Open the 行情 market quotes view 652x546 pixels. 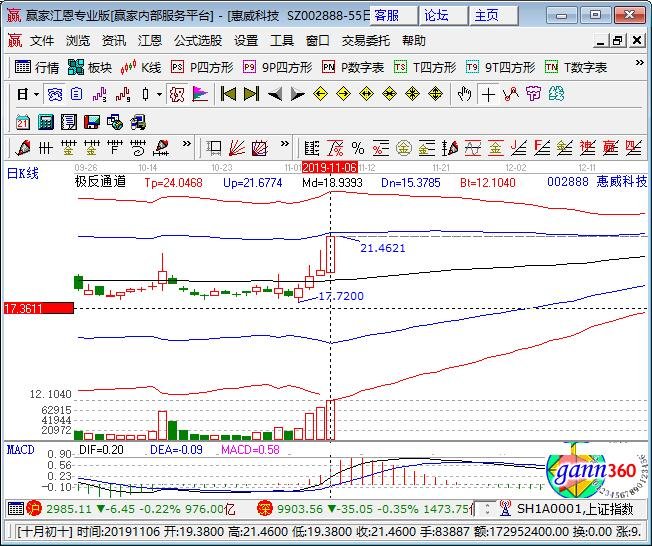(x=37, y=67)
